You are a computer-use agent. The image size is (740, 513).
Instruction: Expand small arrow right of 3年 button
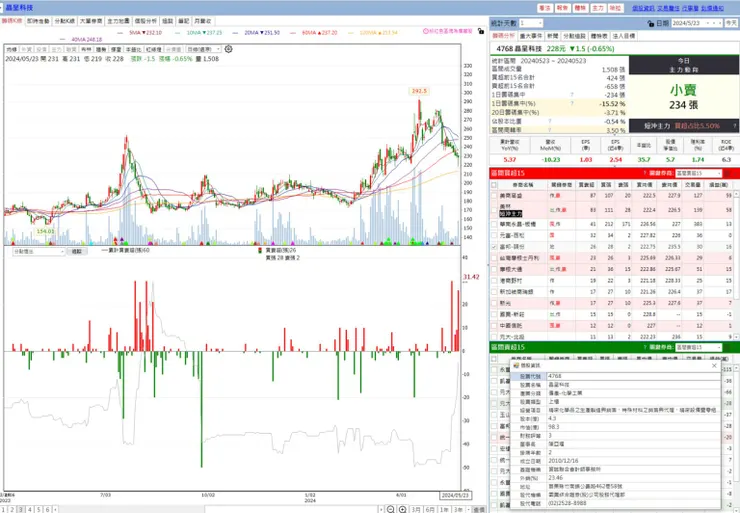pyautogui.click(x=468, y=510)
